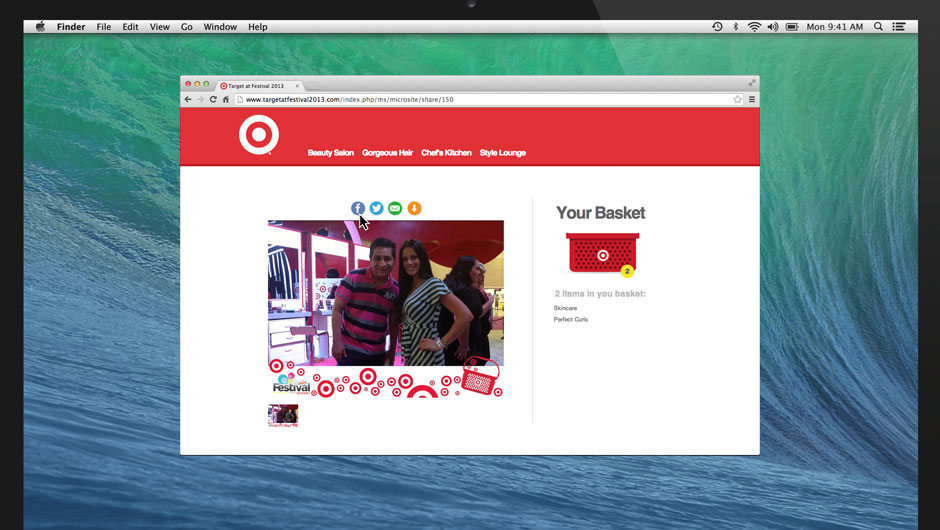Open Finder menu
This screenshot has width=940, height=530.
[x=71, y=26]
